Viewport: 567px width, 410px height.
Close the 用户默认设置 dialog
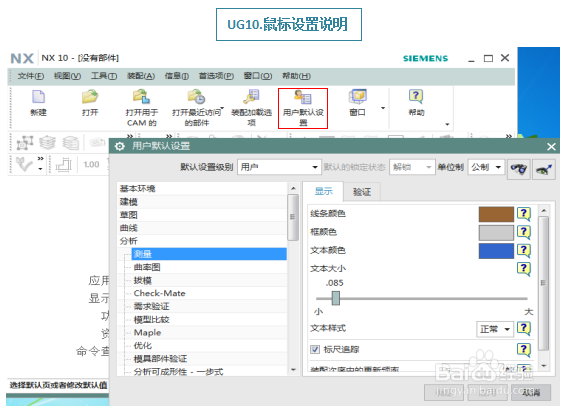coord(551,146)
